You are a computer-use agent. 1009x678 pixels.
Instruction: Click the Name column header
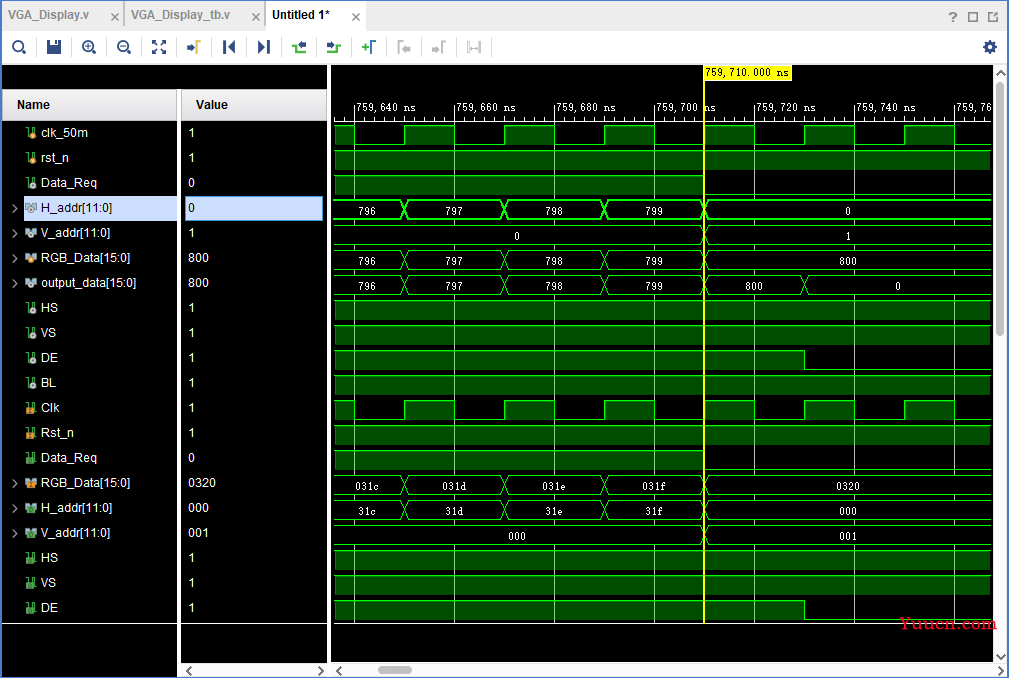click(x=89, y=105)
